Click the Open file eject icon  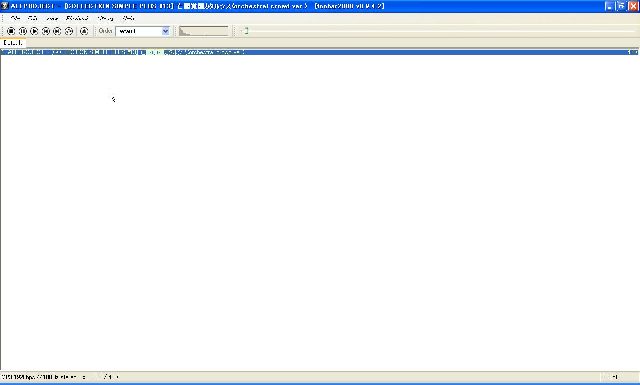pos(84,31)
